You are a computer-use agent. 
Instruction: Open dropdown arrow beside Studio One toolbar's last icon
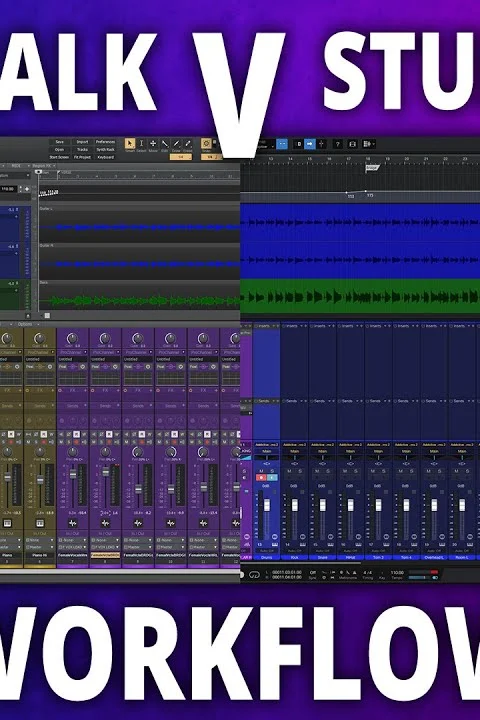(375, 144)
